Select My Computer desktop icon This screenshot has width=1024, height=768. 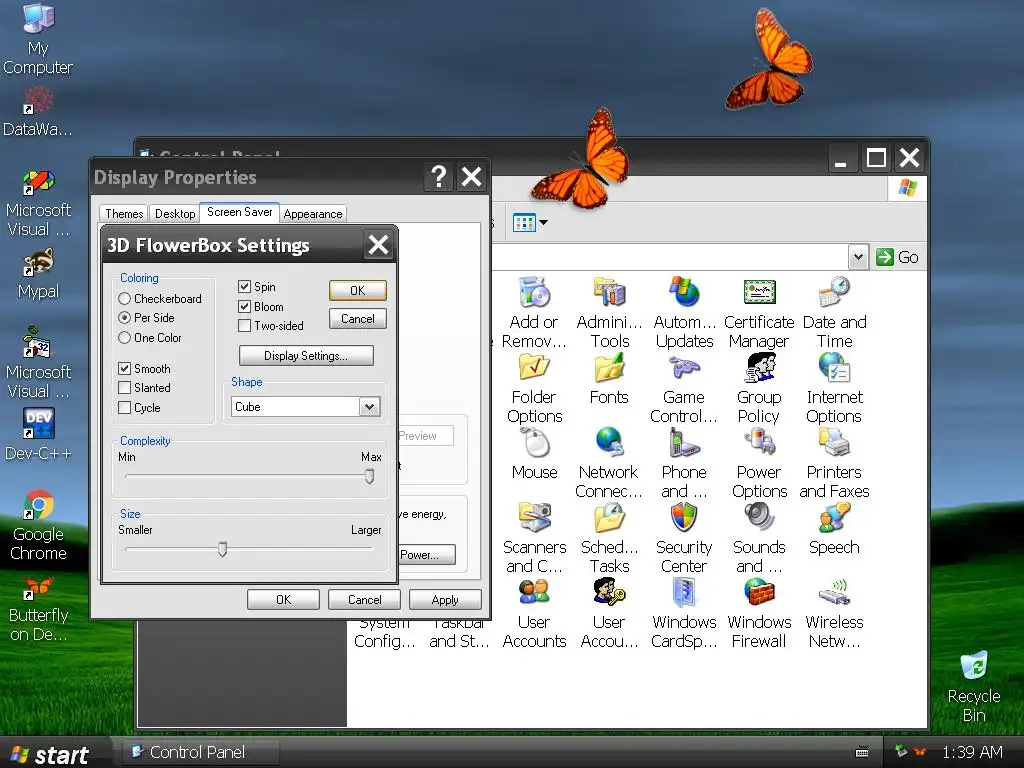(38, 39)
